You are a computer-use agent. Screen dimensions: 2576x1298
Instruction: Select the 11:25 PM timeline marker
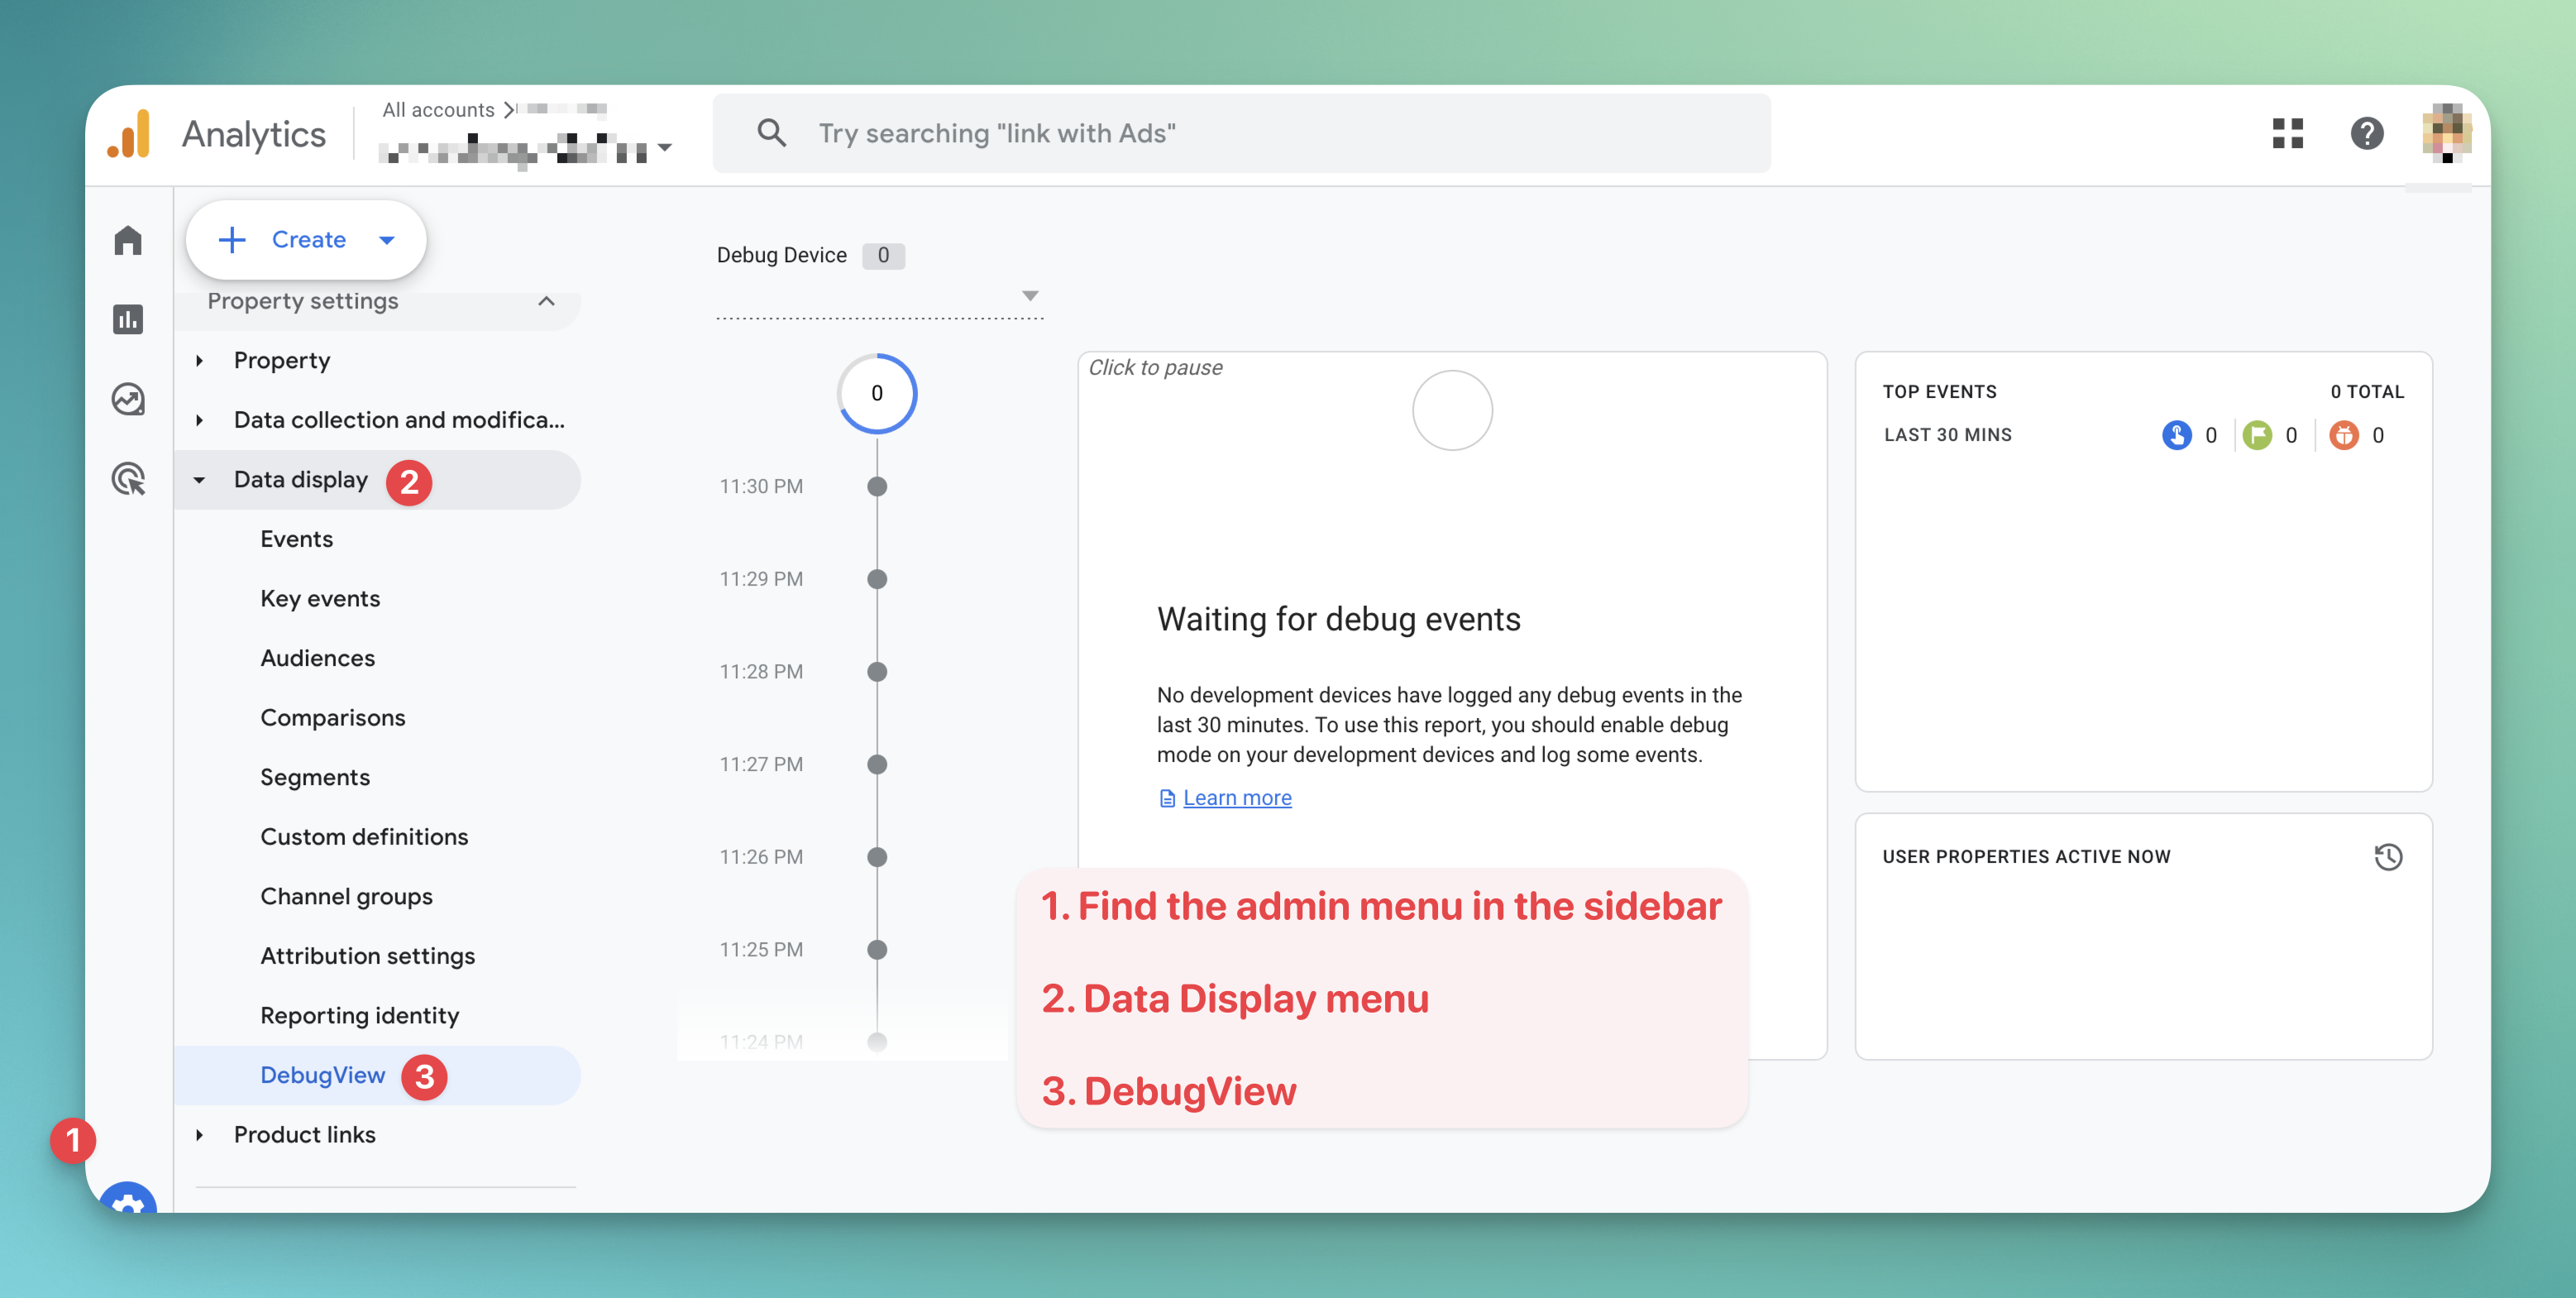pyautogui.click(x=877, y=949)
